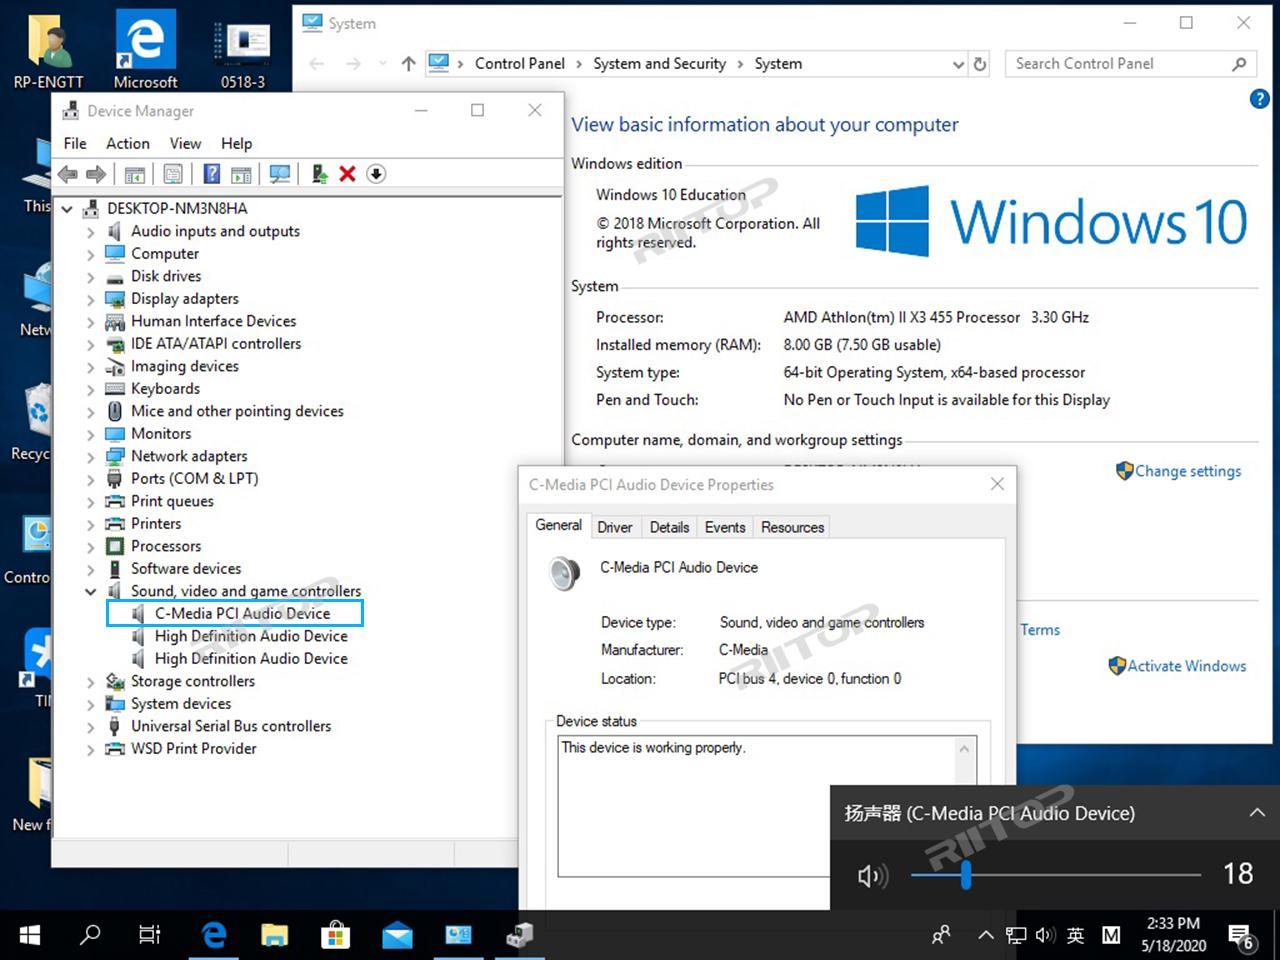
Task: Switch to Details tab in properties dialog
Action: [669, 527]
